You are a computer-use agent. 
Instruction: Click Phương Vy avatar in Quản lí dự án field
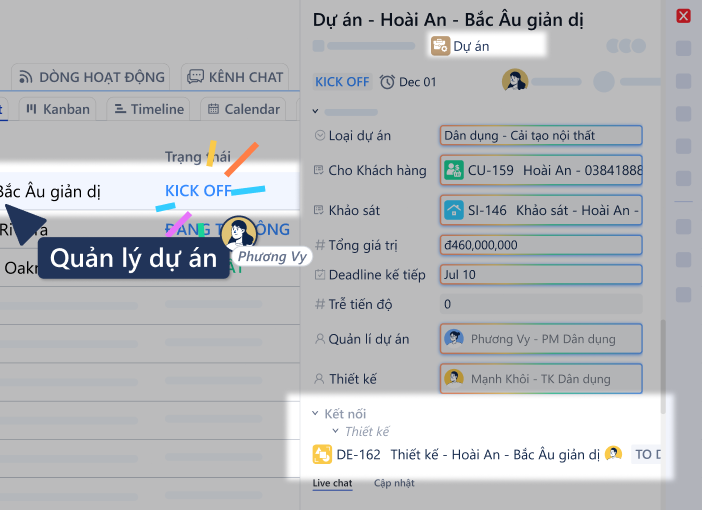click(454, 339)
